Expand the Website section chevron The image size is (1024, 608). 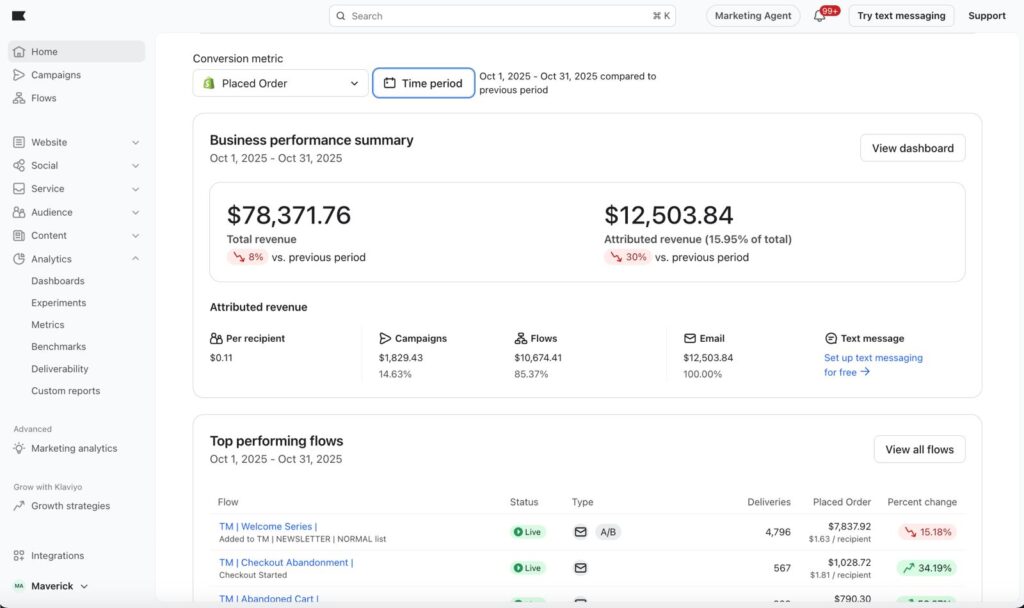click(136, 143)
